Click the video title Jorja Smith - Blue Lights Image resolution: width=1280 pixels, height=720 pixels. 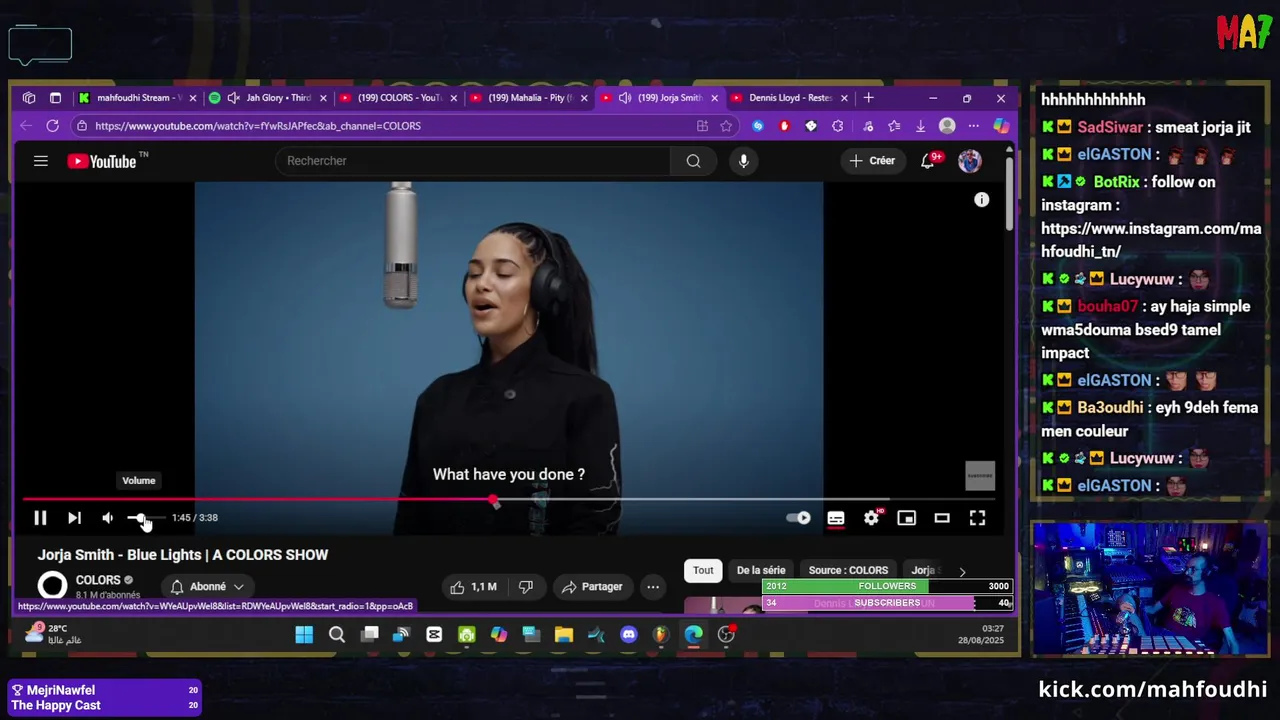click(x=183, y=555)
